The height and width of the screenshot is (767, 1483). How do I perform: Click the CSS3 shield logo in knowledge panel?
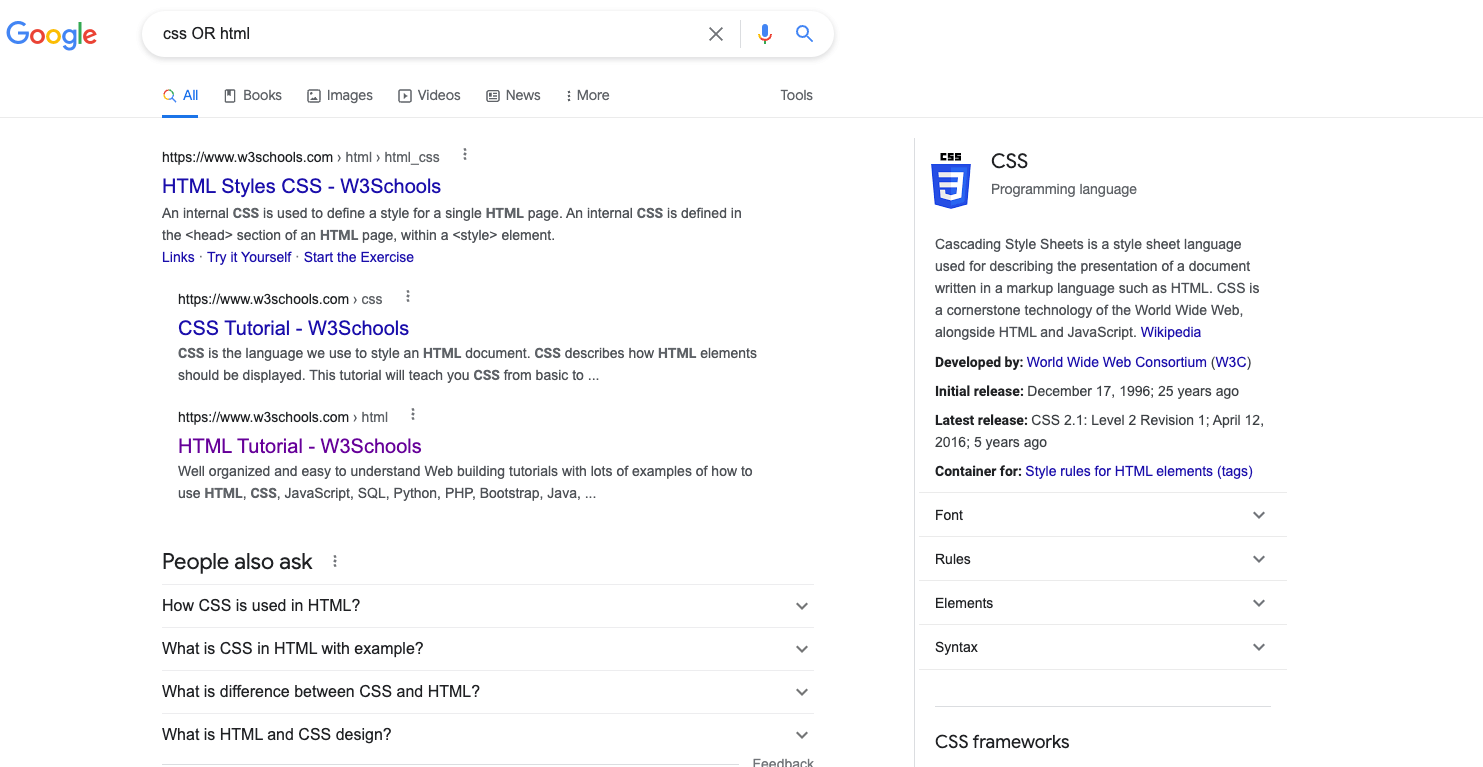(951, 180)
